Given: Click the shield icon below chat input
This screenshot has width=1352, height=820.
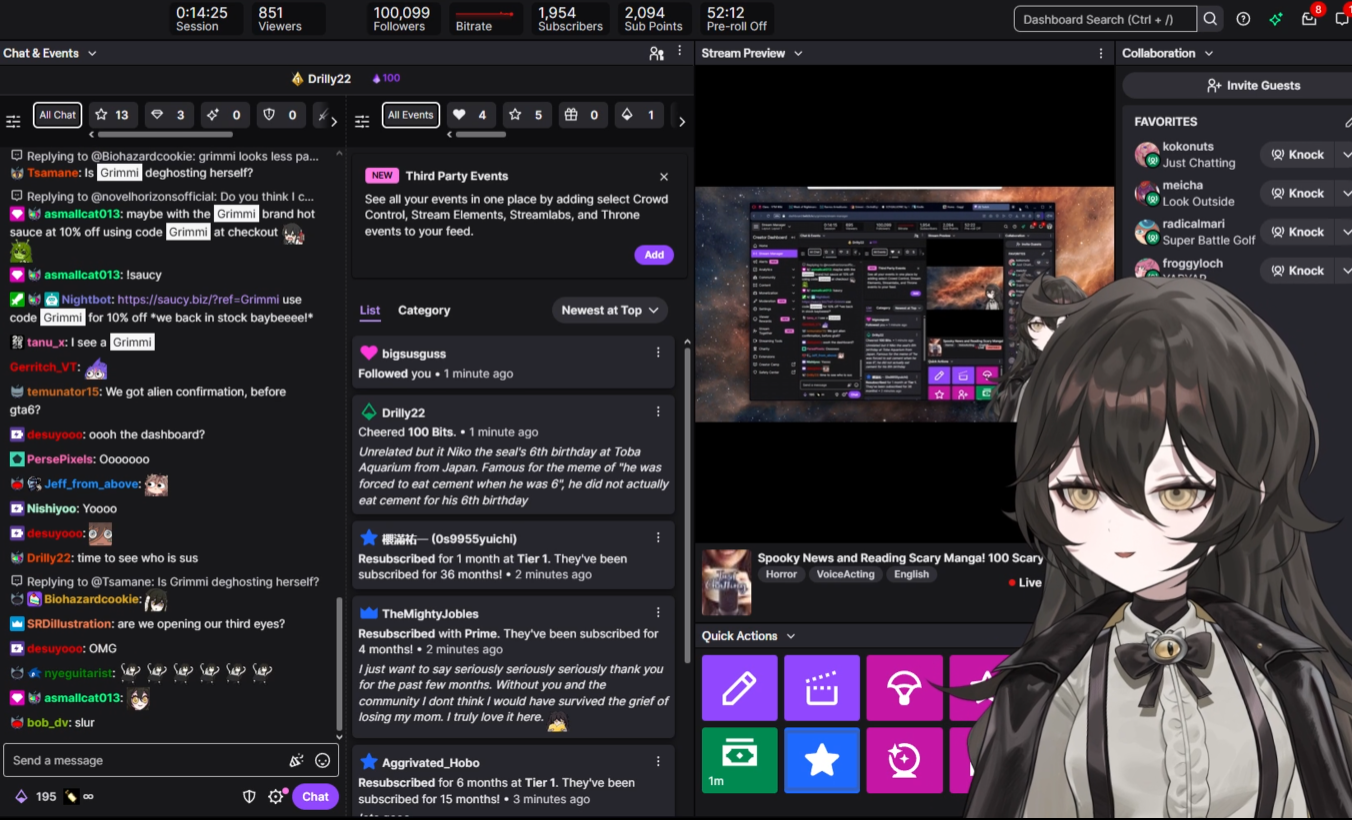Looking at the screenshot, I should (x=250, y=797).
